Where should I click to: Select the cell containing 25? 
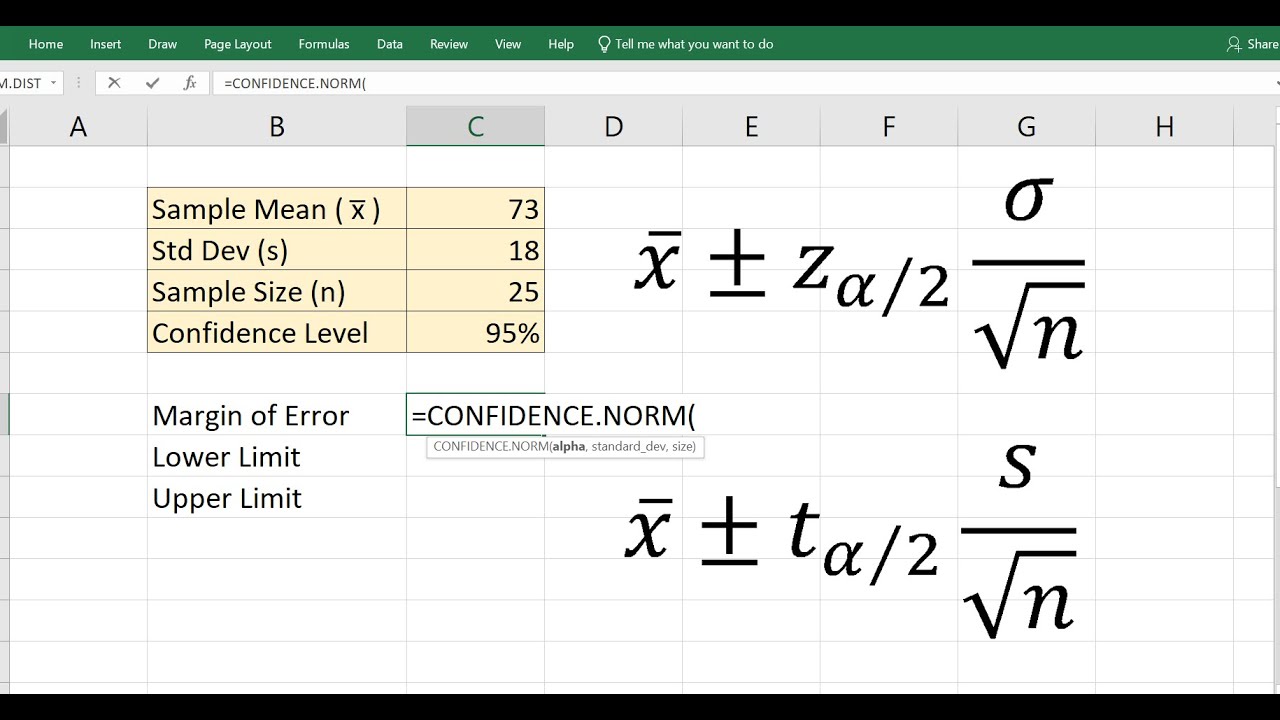476,291
